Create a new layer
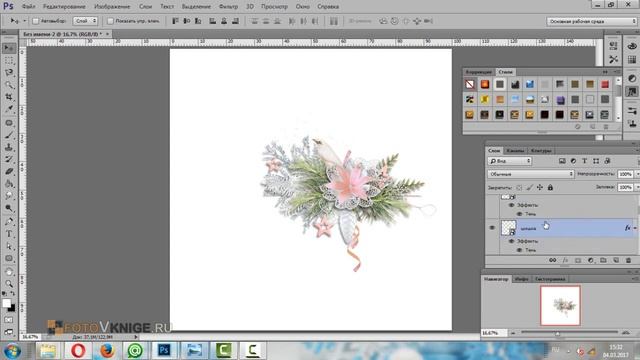640x360 pixels. click(x=616, y=260)
